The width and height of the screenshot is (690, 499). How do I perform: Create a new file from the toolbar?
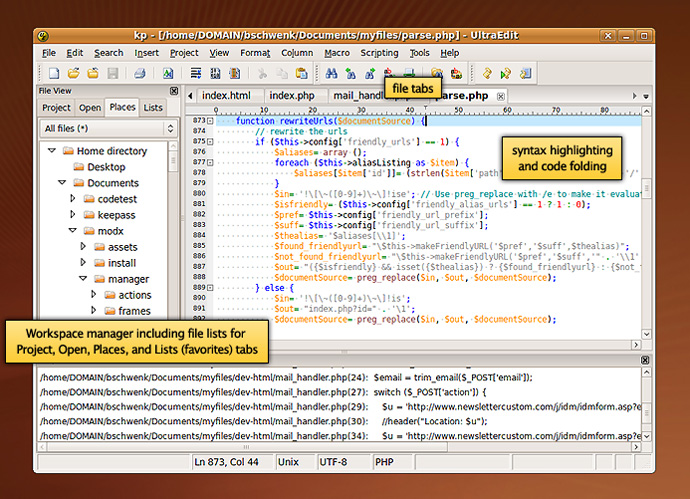coord(54,73)
